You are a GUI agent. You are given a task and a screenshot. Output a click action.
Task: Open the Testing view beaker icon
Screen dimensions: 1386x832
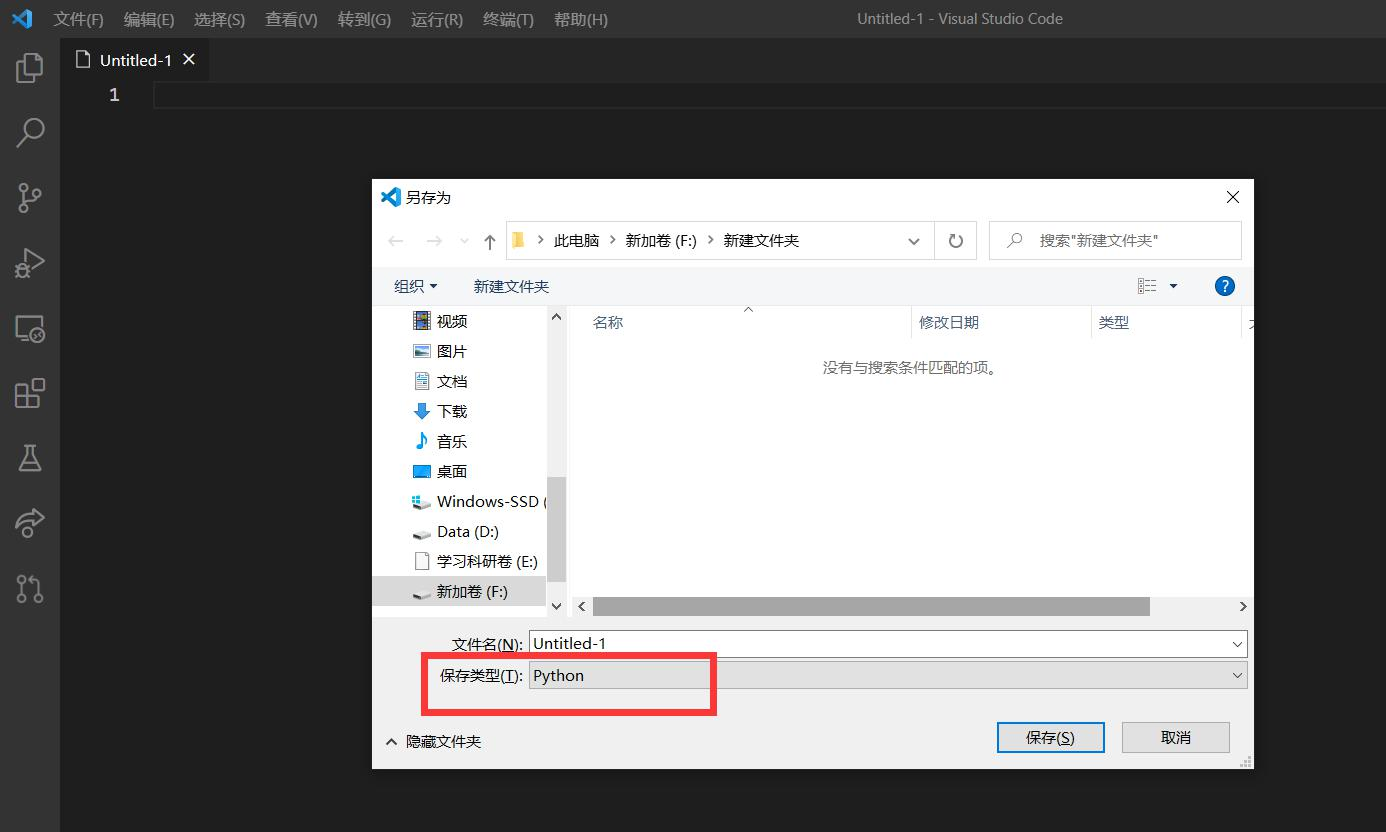coord(29,458)
